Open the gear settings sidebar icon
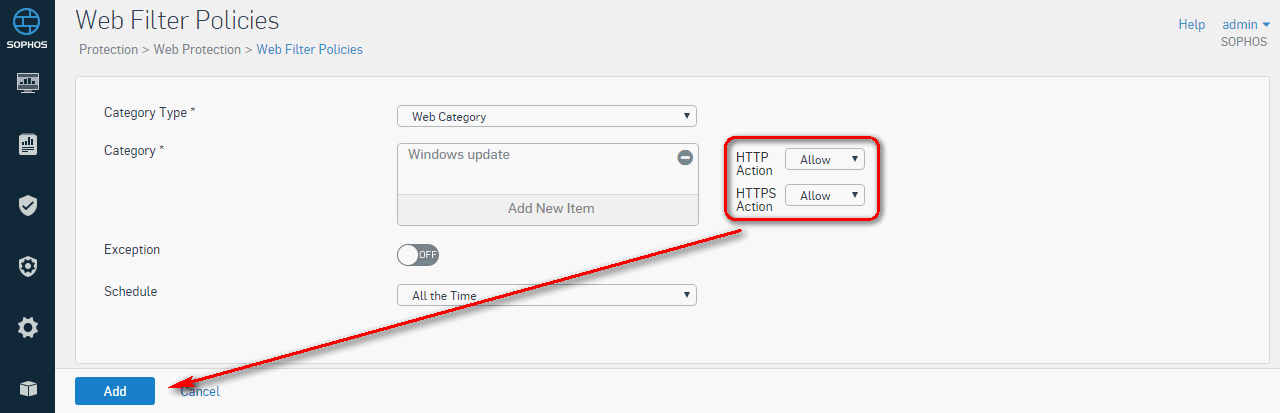1280x413 pixels. coord(28,327)
